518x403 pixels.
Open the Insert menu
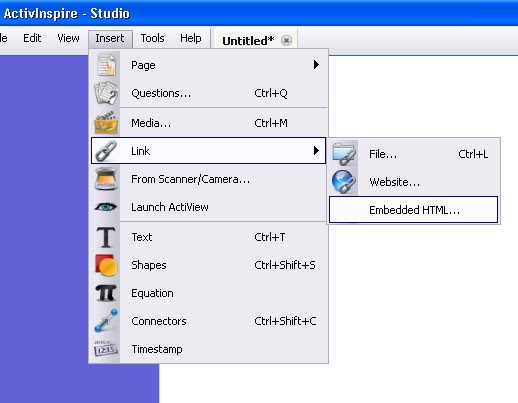[110, 38]
